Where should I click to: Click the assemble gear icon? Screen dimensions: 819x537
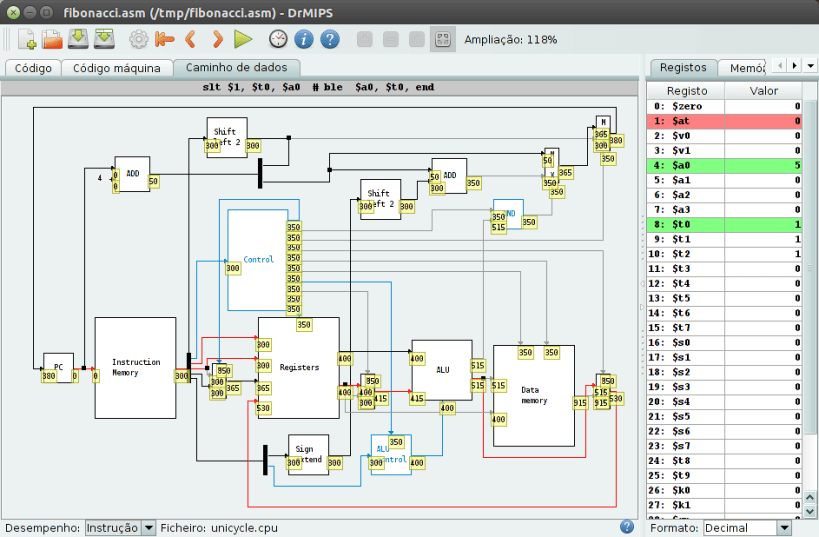coord(139,40)
